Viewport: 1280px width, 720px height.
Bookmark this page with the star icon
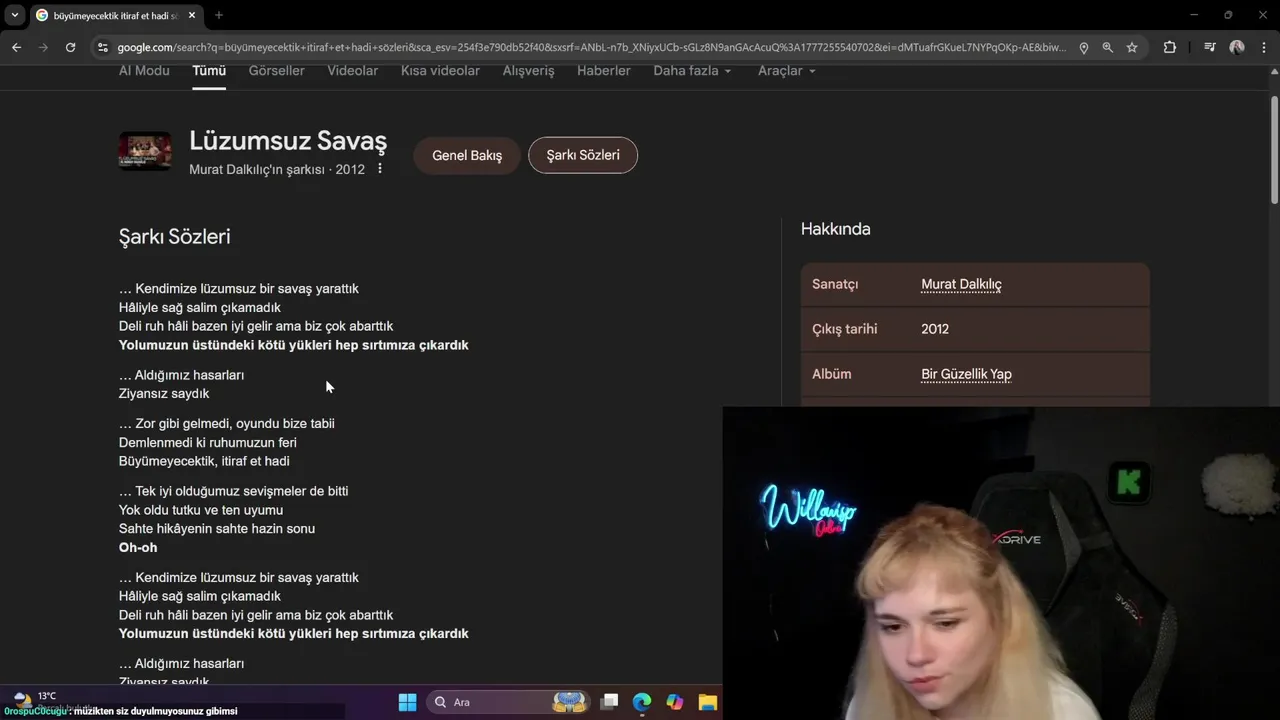point(1132,47)
